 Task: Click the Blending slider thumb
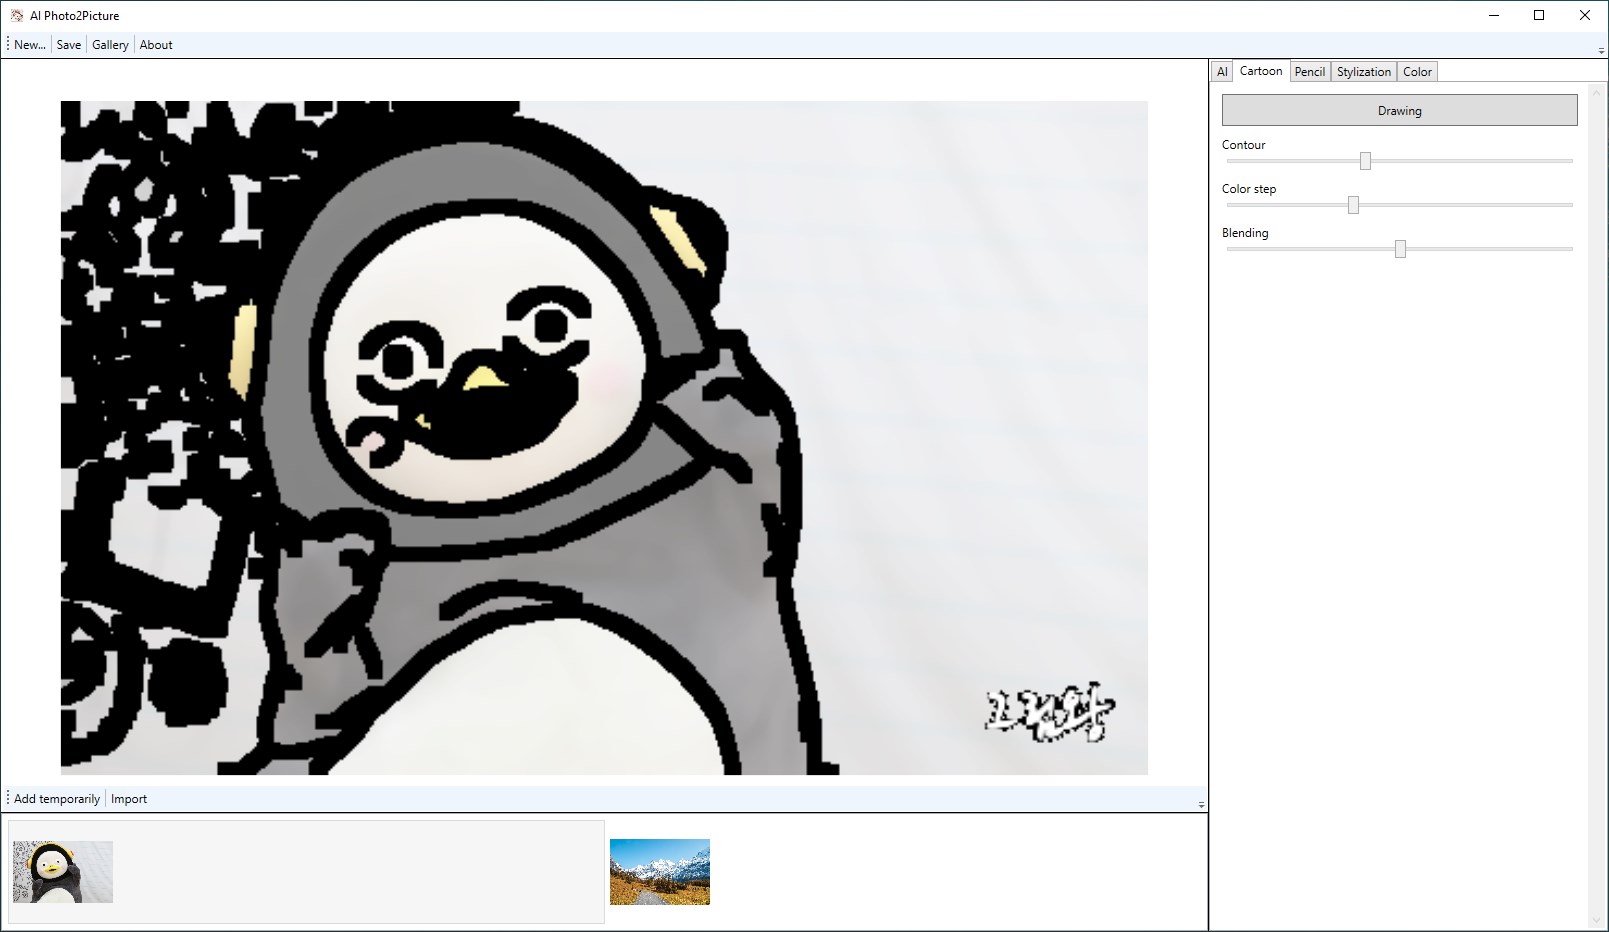click(x=1400, y=249)
